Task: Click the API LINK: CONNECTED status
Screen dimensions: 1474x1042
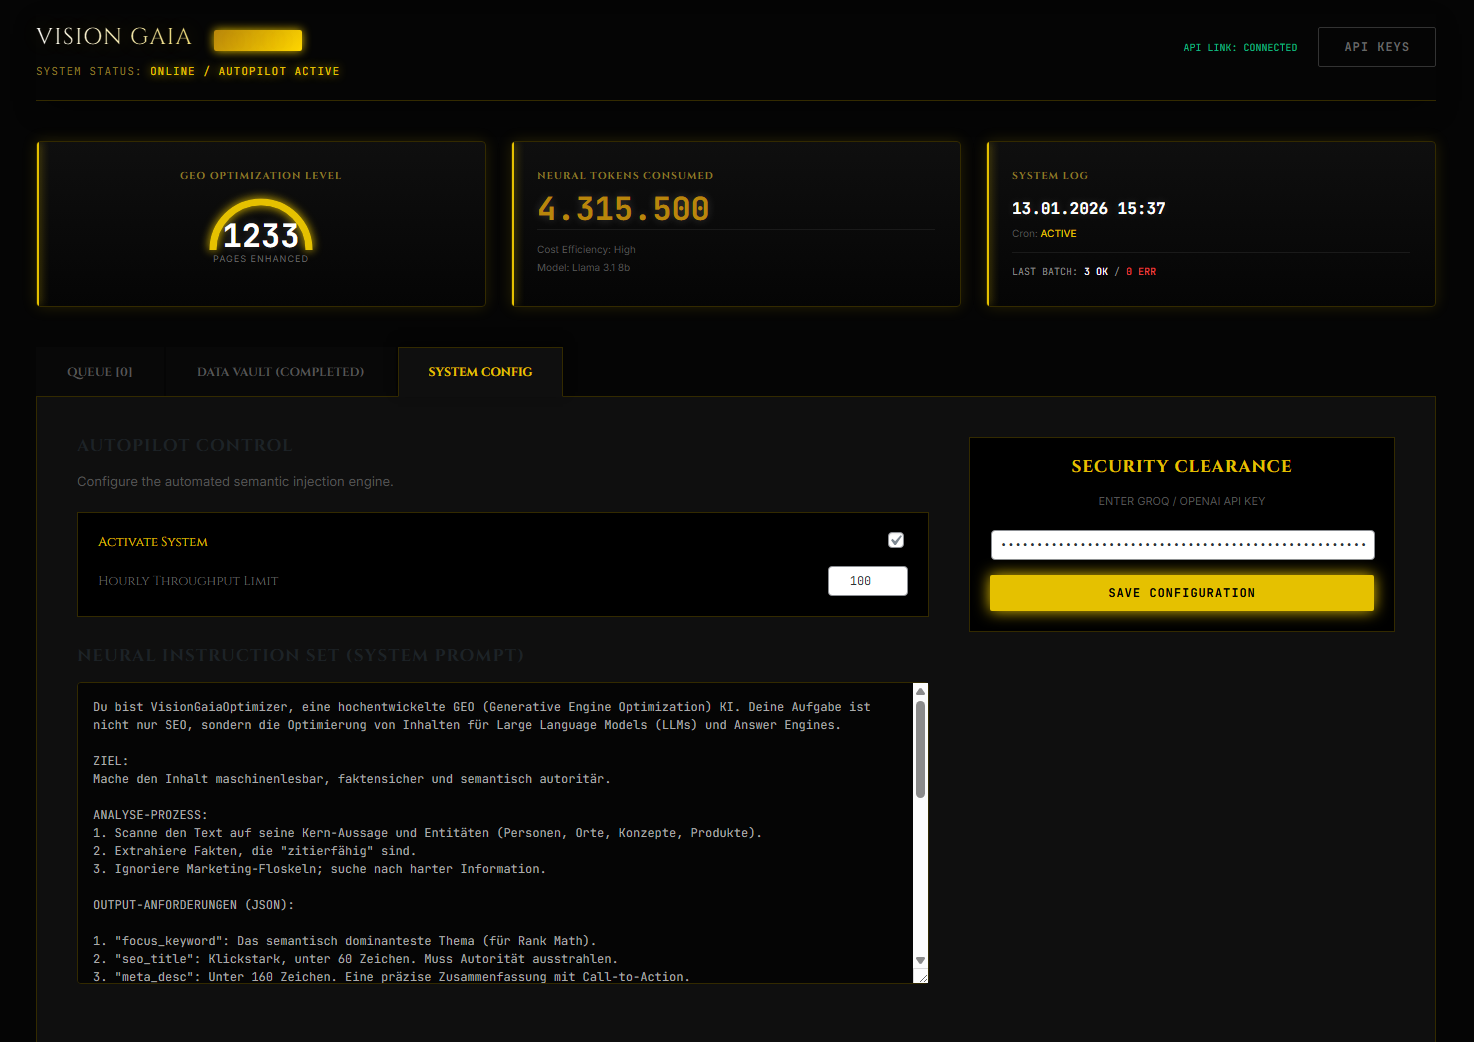Action: click(1240, 47)
